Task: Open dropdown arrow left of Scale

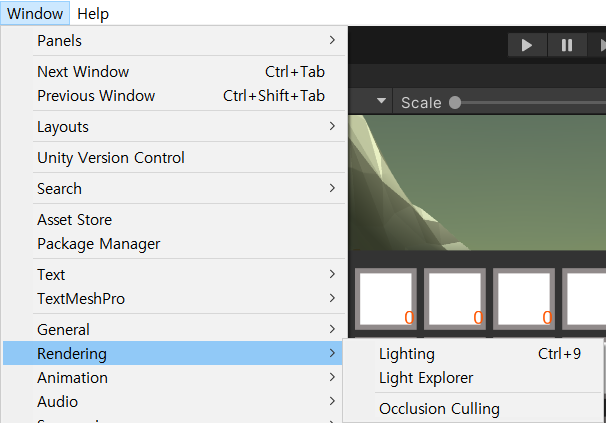Action: [381, 102]
